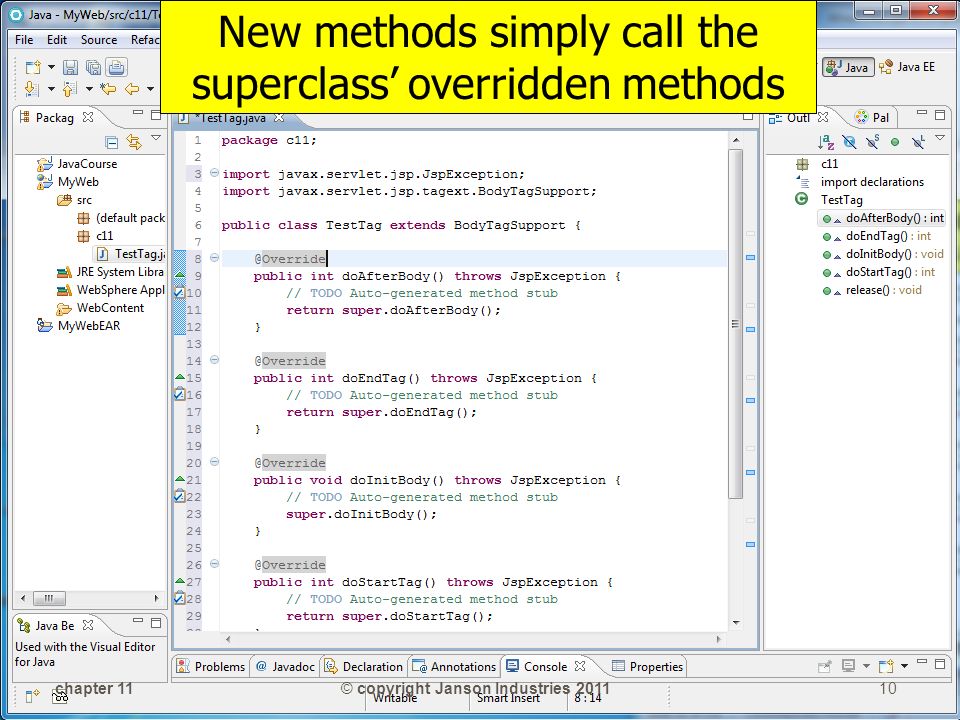
Task: Open the Back history dropdown arrow
Action: click(151, 89)
